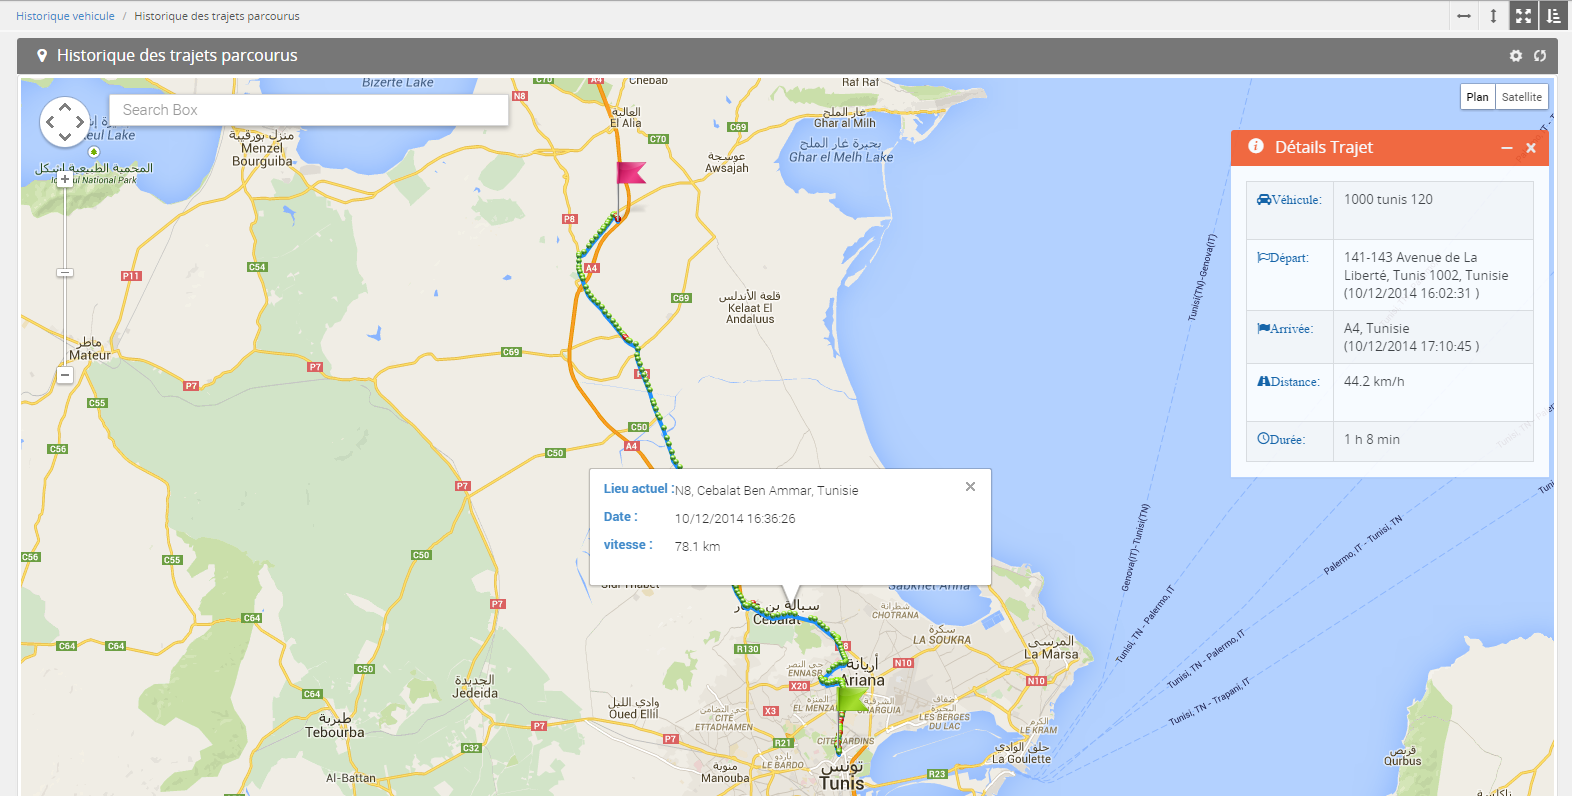Select the departure address '141-143 Avenue de La Liberté'

point(1426,266)
